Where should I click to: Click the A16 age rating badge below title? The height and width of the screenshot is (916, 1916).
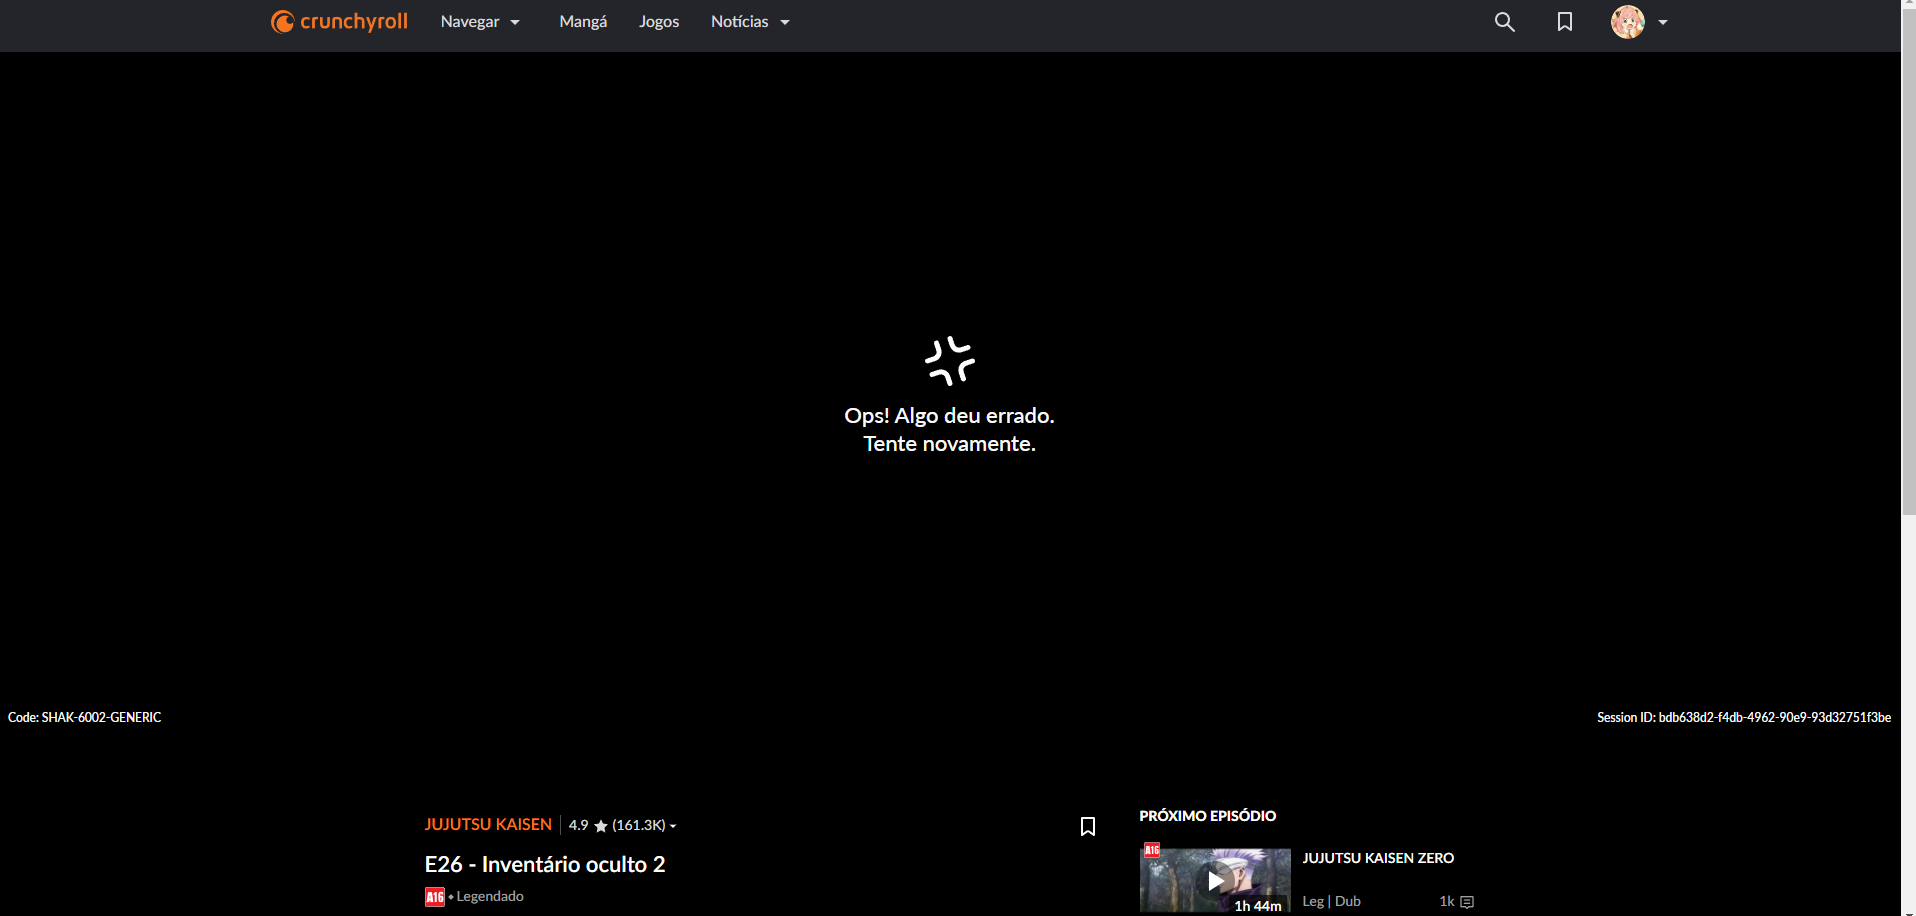(x=435, y=897)
